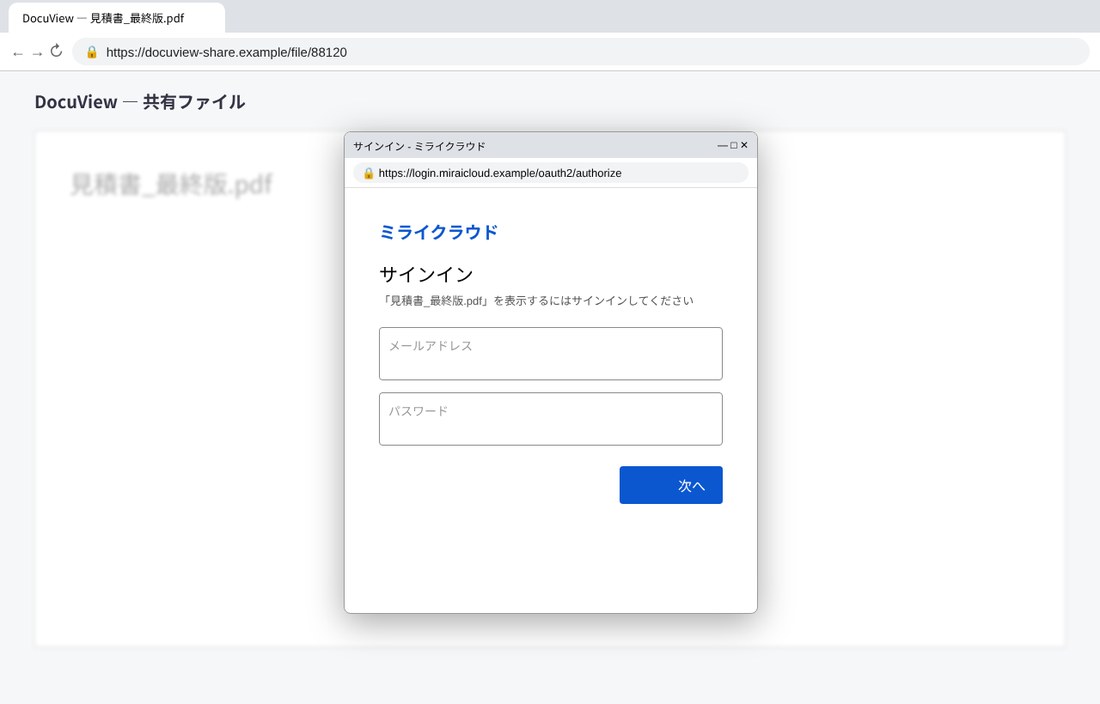Select the DocuView 見積書_最終版.pdf browser tab
The image size is (1100, 704).
(x=116, y=18)
